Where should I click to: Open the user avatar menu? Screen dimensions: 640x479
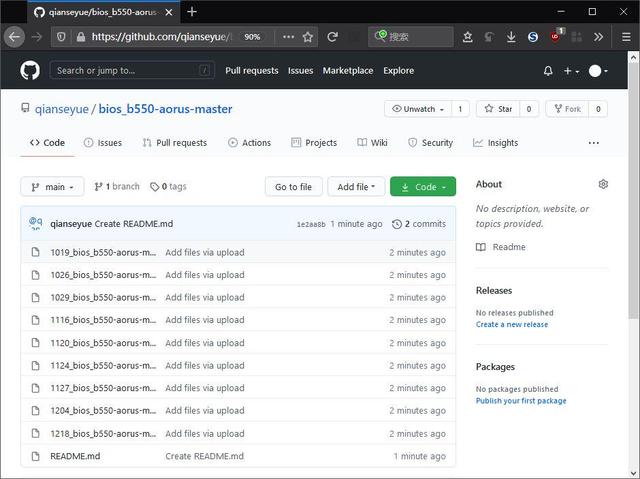coord(598,71)
